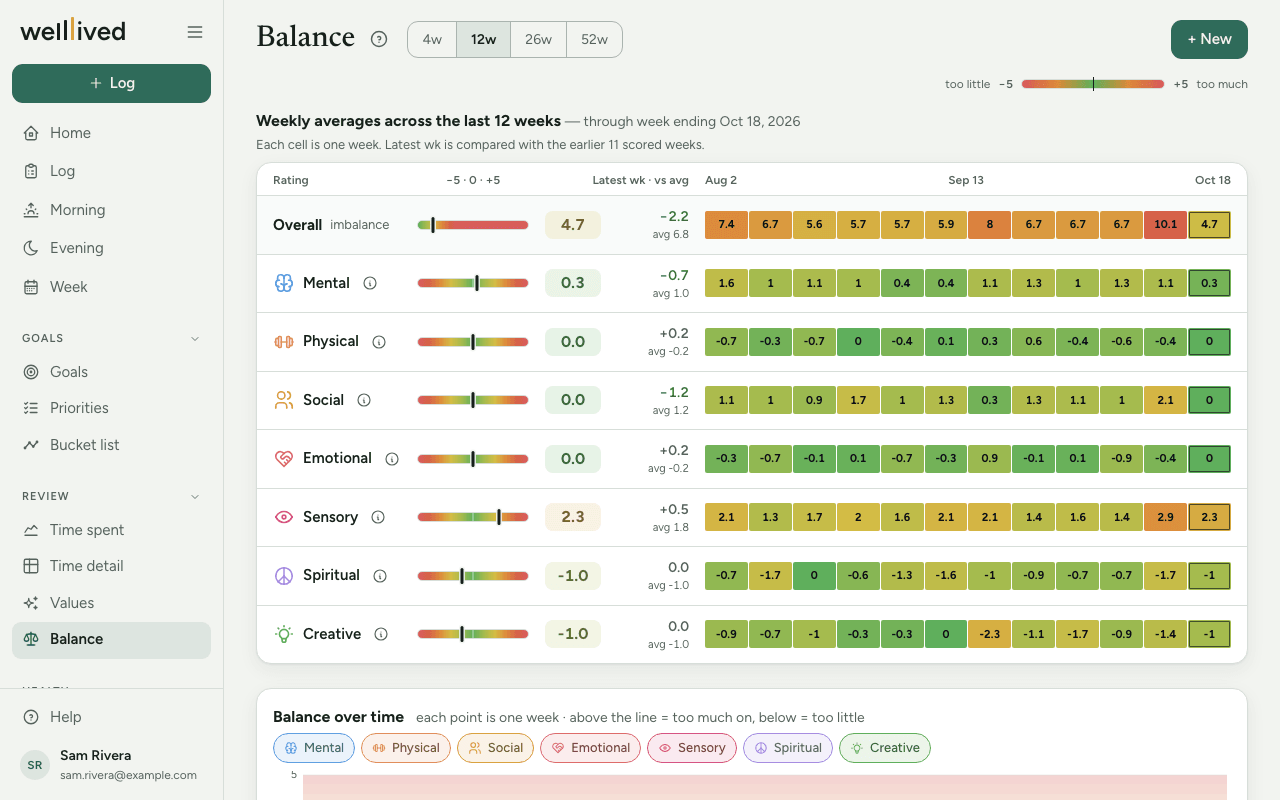
Task: Open Values in the sidebar
Action: click(x=111, y=603)
